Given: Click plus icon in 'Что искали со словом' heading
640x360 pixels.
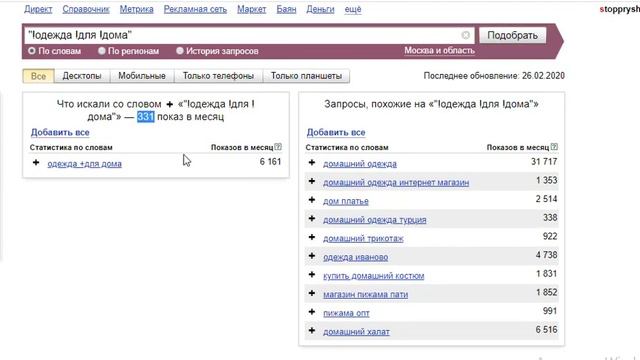Looking at the screenshot, I should [169, 104].
